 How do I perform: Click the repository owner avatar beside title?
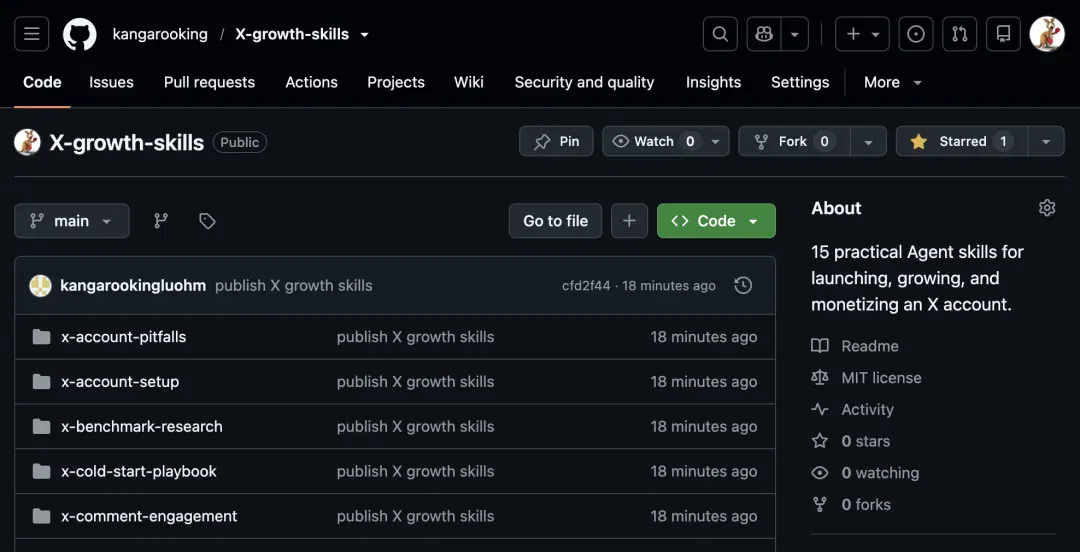(x=28, y=142)
